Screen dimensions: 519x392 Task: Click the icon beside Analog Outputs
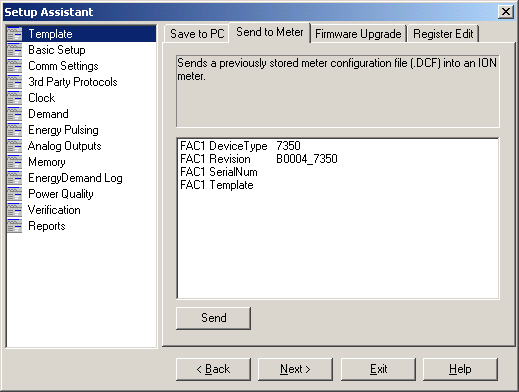coord(15,146)
